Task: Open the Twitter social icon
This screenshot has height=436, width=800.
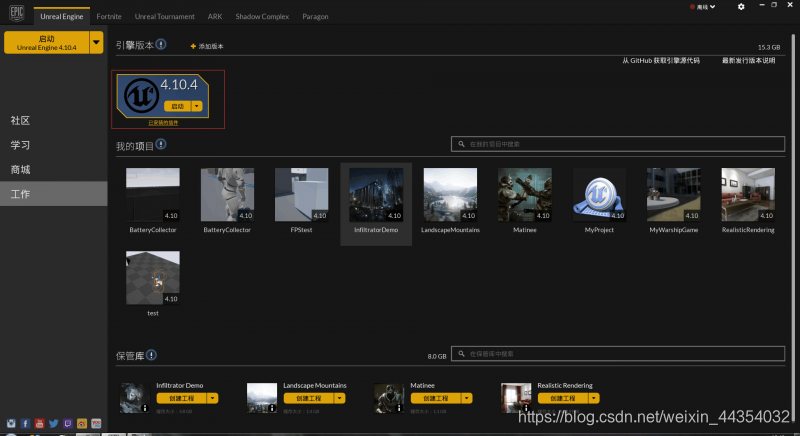Action: click(54, 424)
